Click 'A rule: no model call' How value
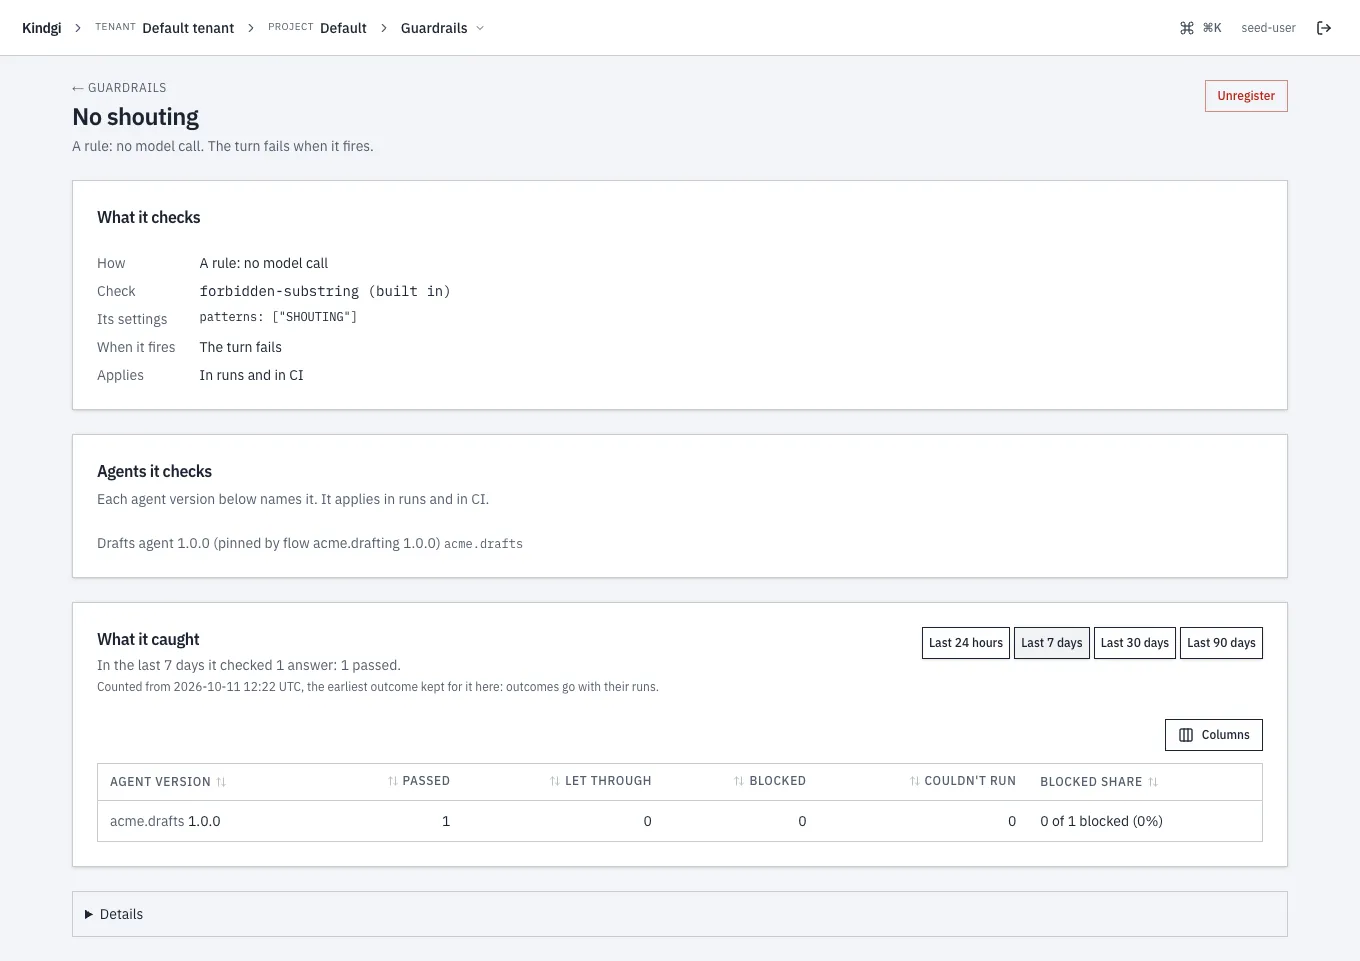Screen dimensions: 1360x961 tap(263, 263)
